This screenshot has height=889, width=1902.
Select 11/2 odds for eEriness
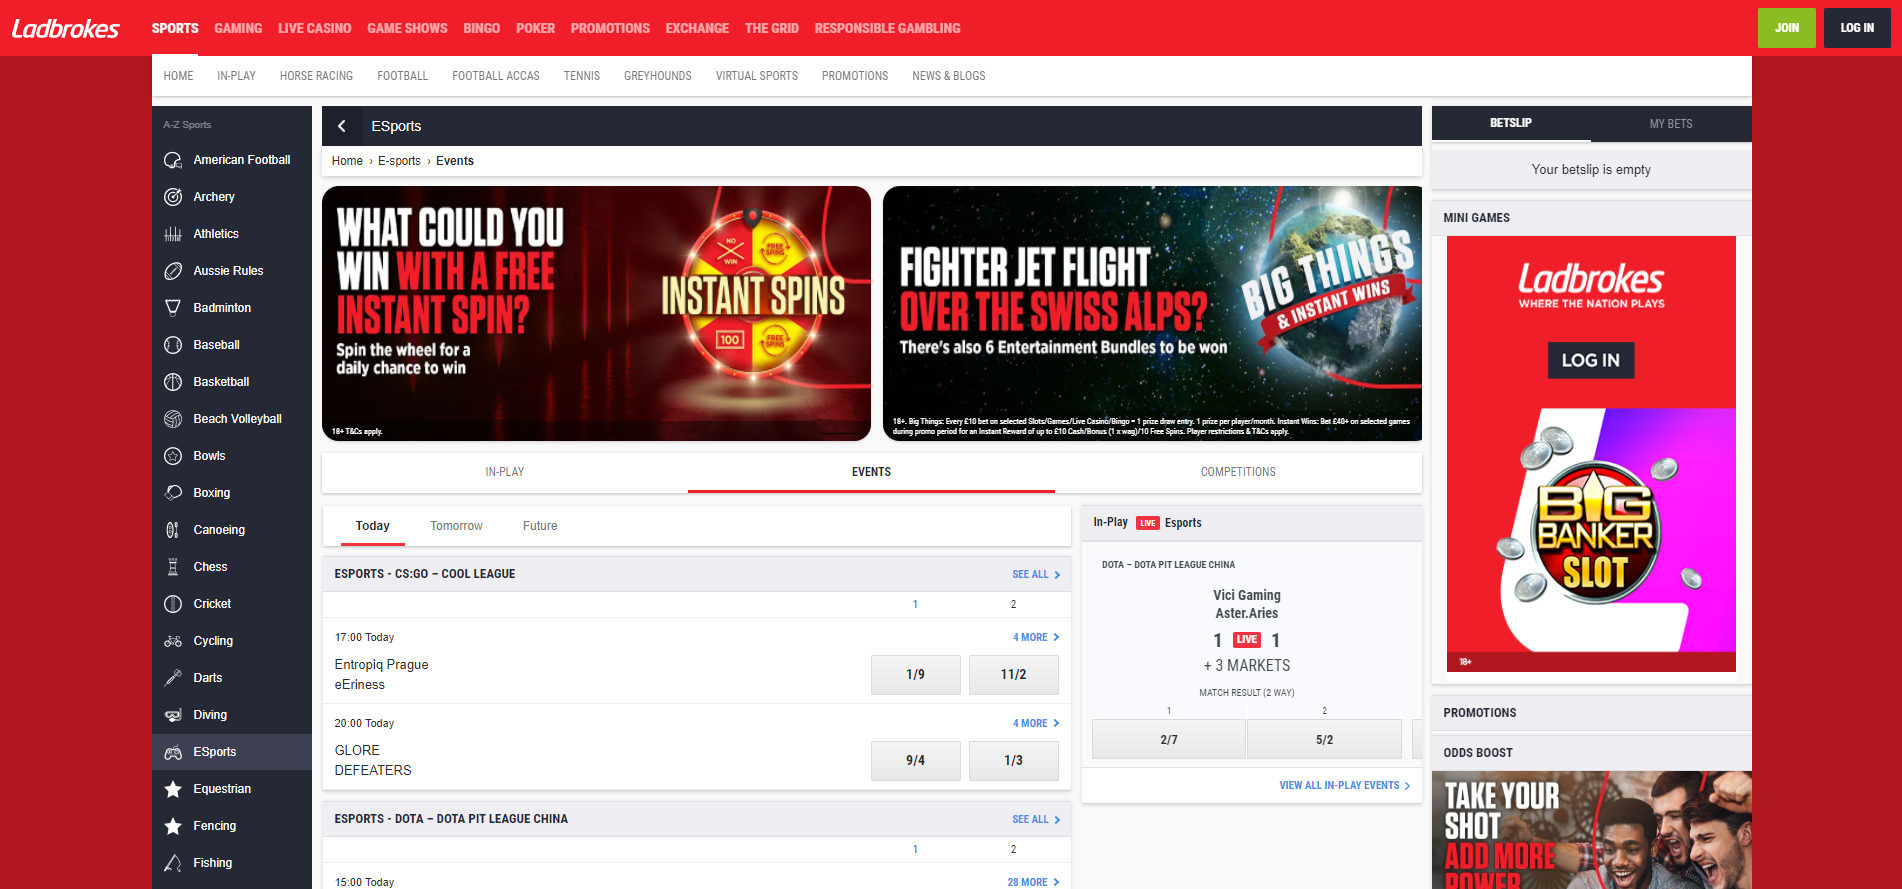1014,675
